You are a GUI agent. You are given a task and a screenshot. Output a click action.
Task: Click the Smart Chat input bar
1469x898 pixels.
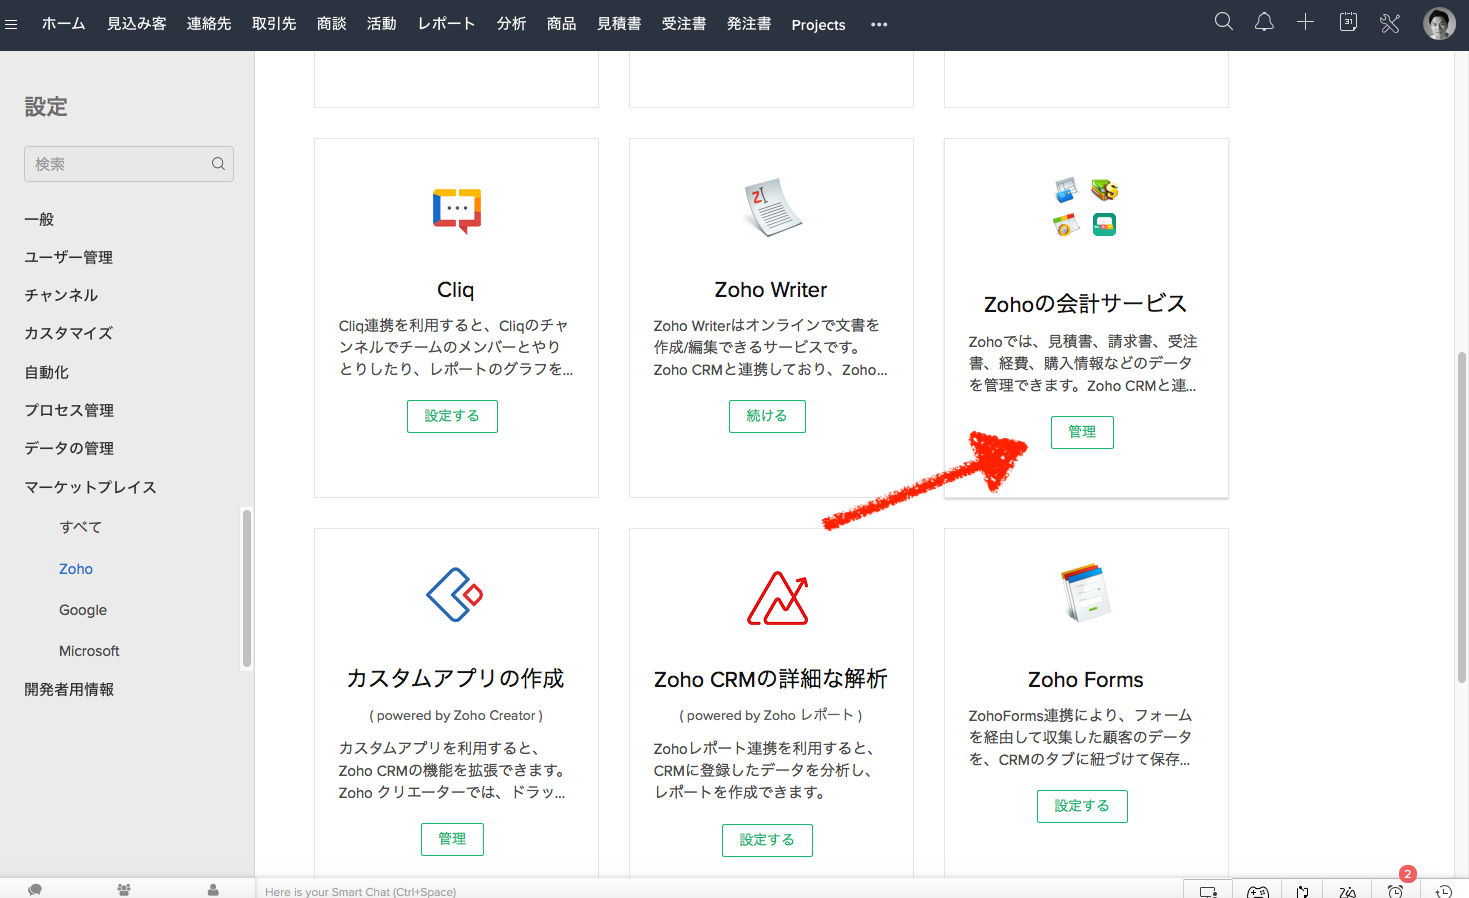(719, 891)
